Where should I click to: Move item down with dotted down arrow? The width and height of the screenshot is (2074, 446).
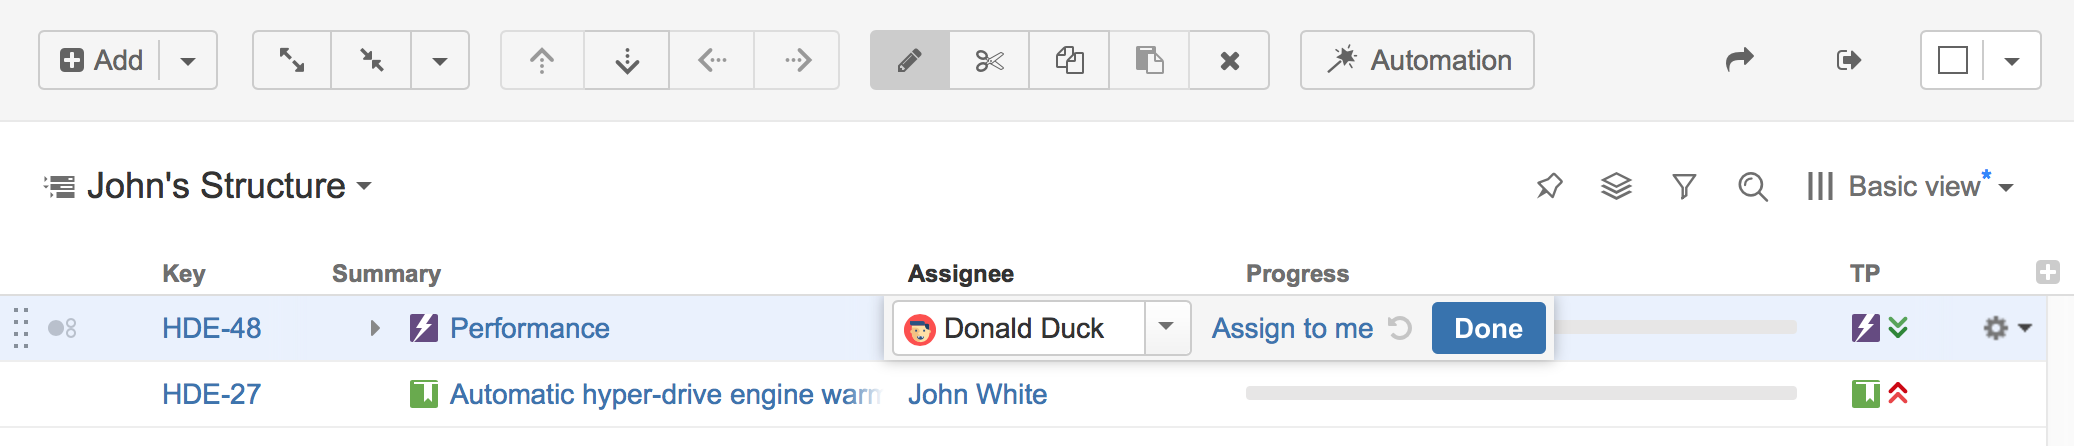[x=627, y=60]
